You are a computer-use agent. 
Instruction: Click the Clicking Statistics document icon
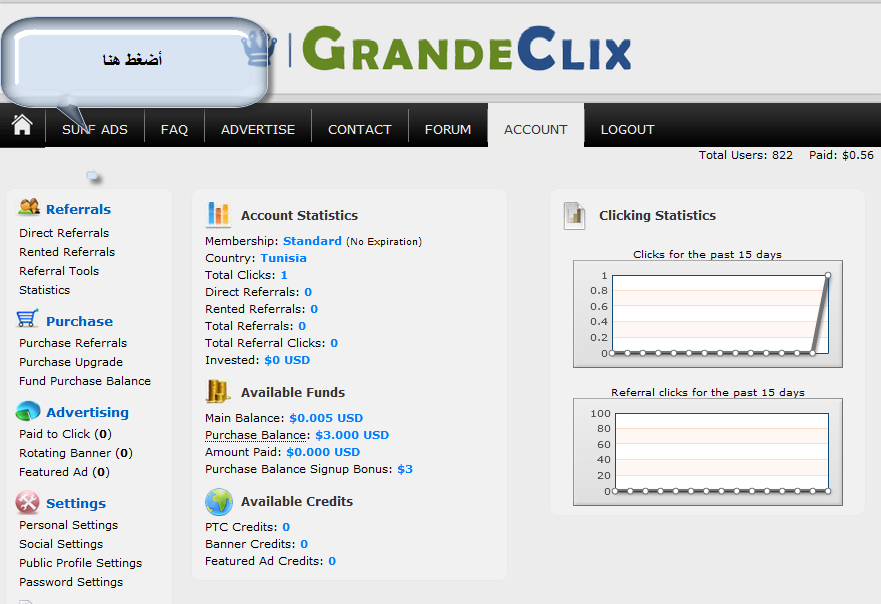(574, 216)
